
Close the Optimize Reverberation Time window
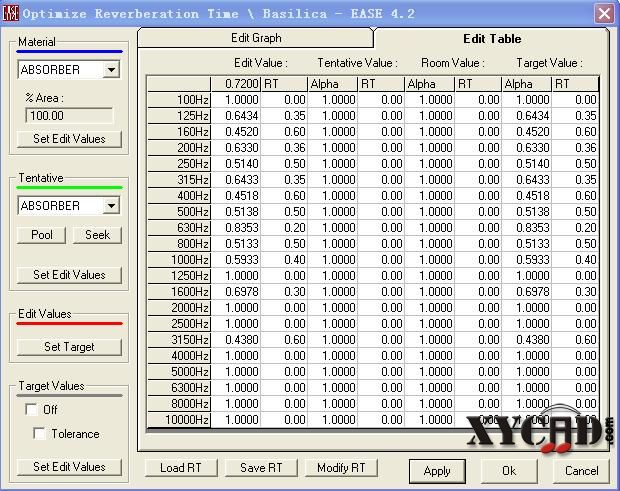coord(604,14)
